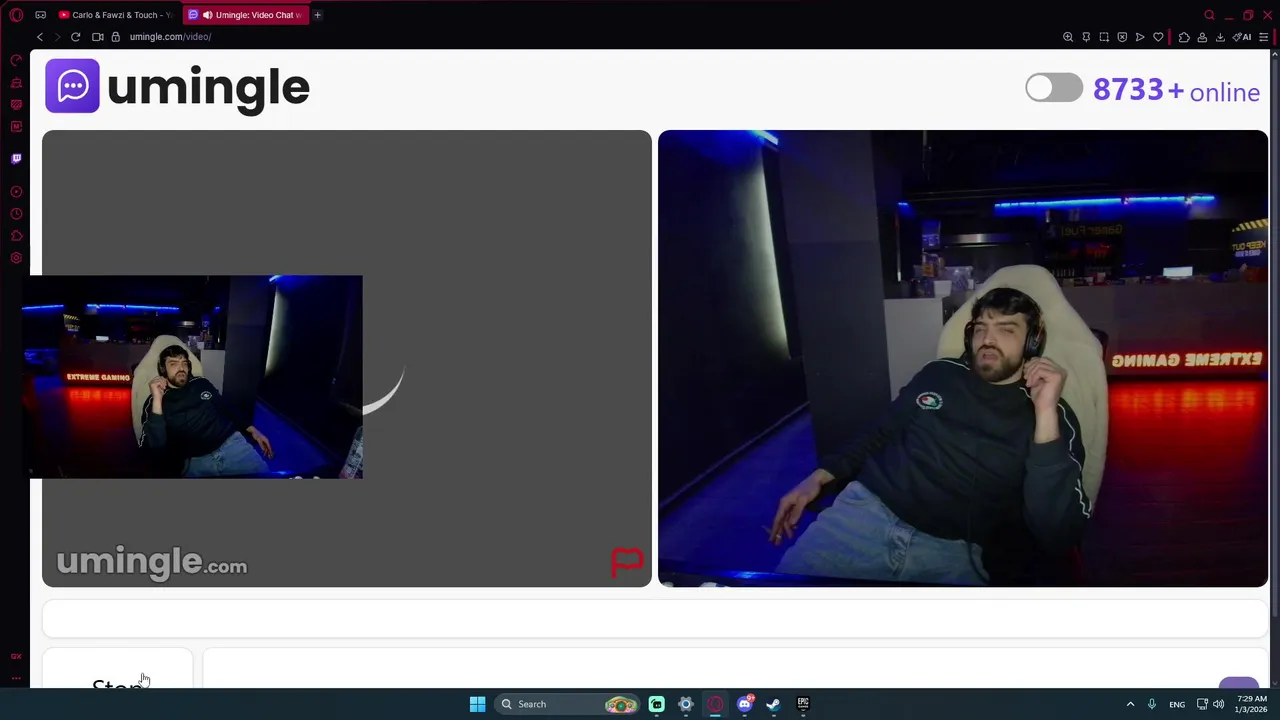Open the send/flow arrow icon

pos(1140,37)
